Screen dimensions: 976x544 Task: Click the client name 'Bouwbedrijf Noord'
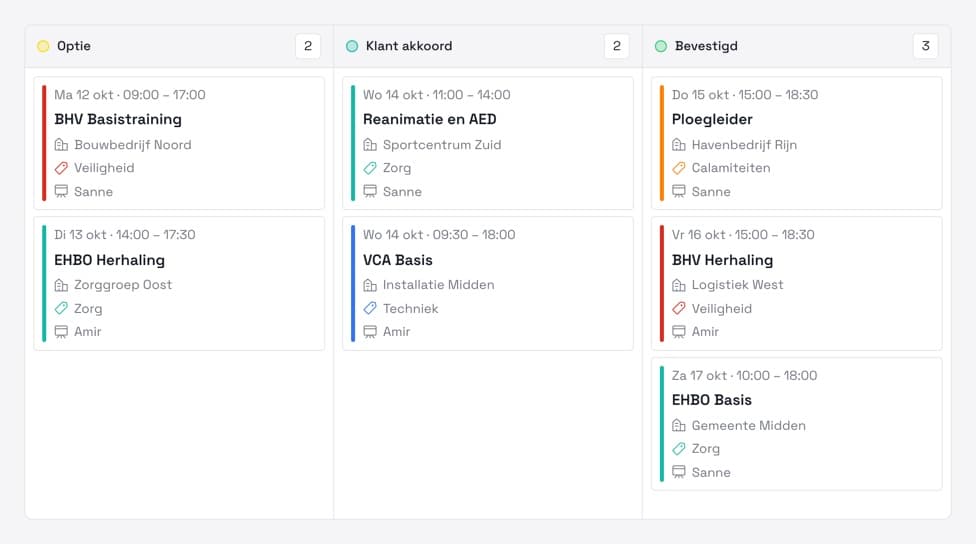click(x=133, y=145)
